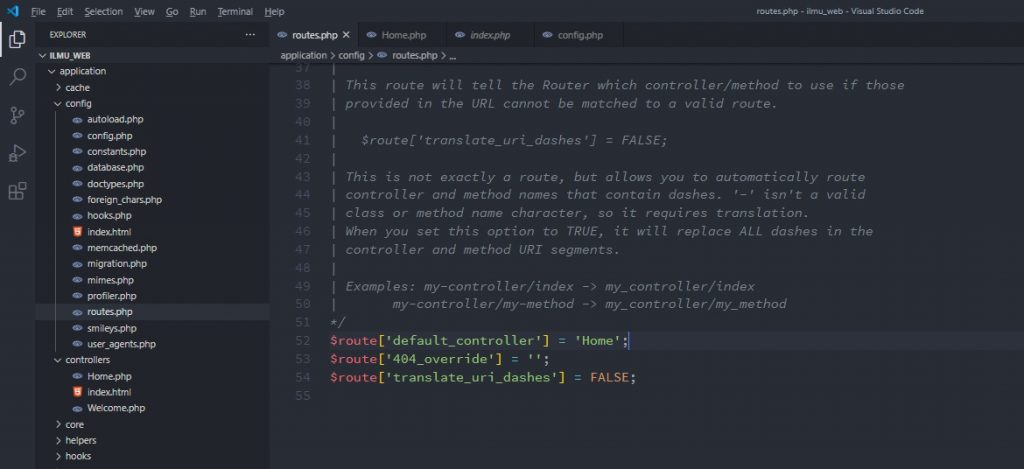Collapse the controllers folder
This screenshot has width=1024, height=469.
[87, 360]
